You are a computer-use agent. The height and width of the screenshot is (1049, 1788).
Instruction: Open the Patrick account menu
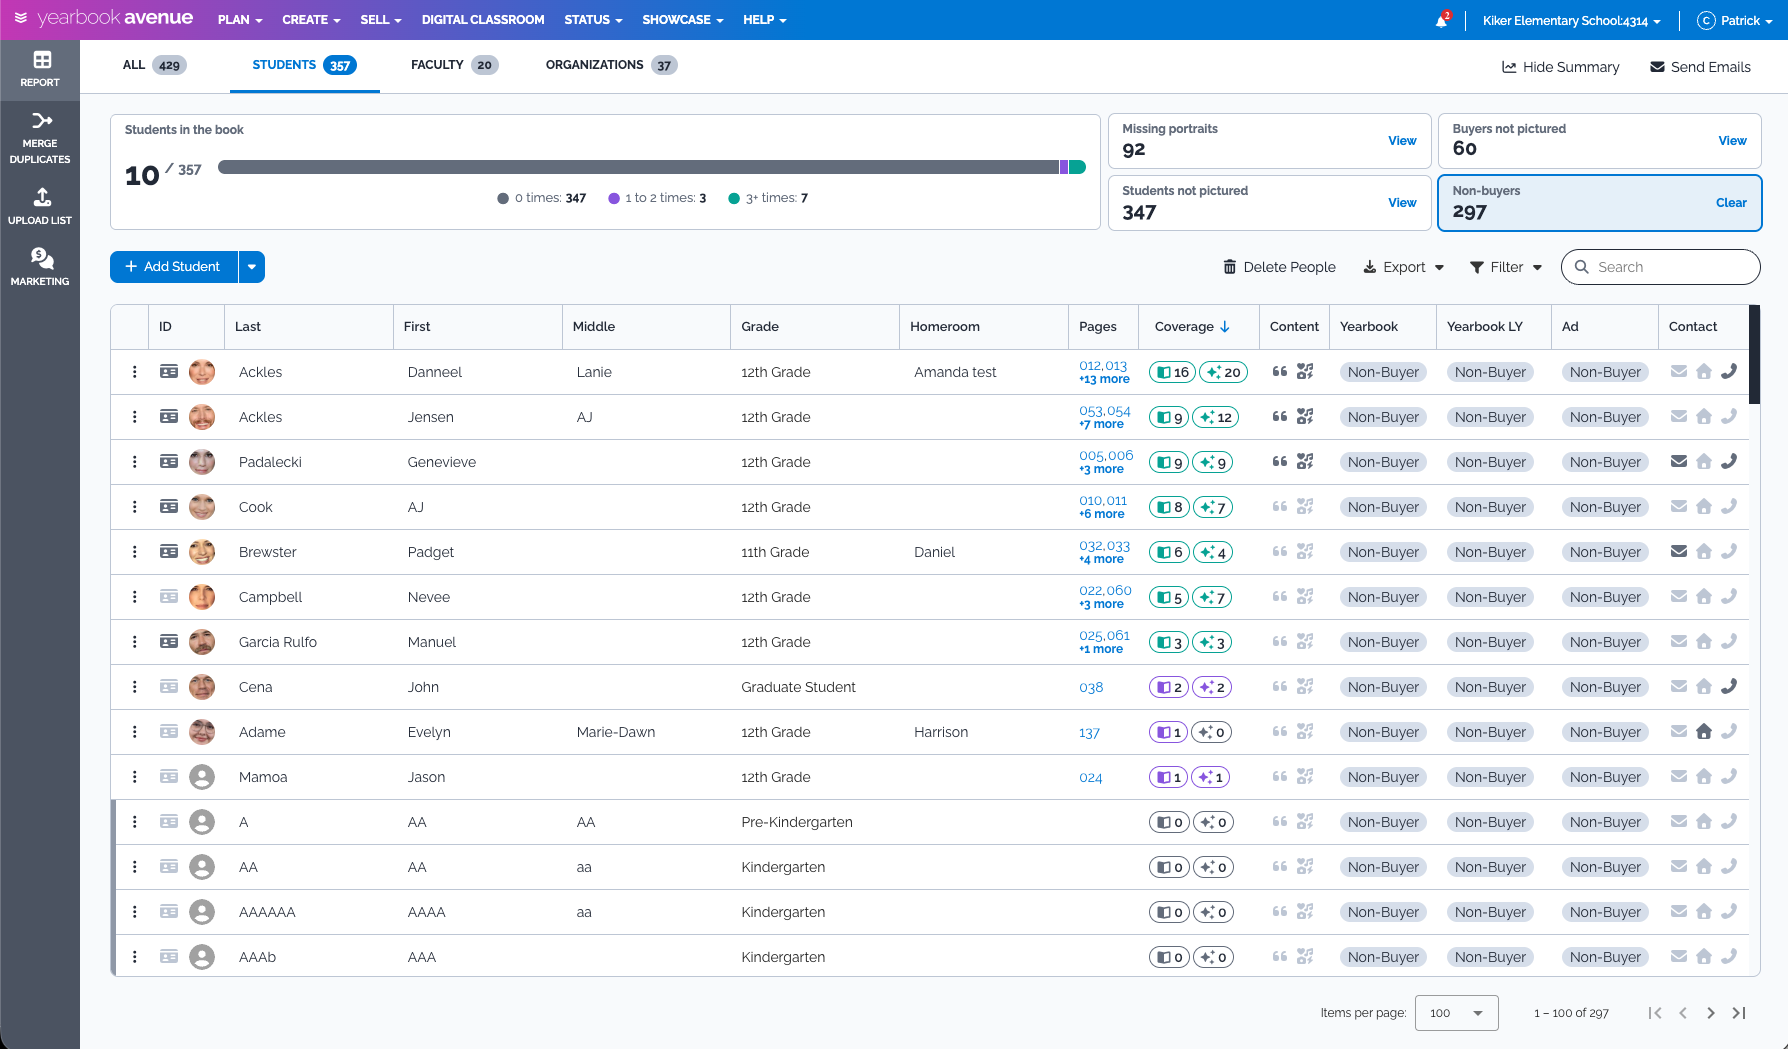tap(1735, 20)
